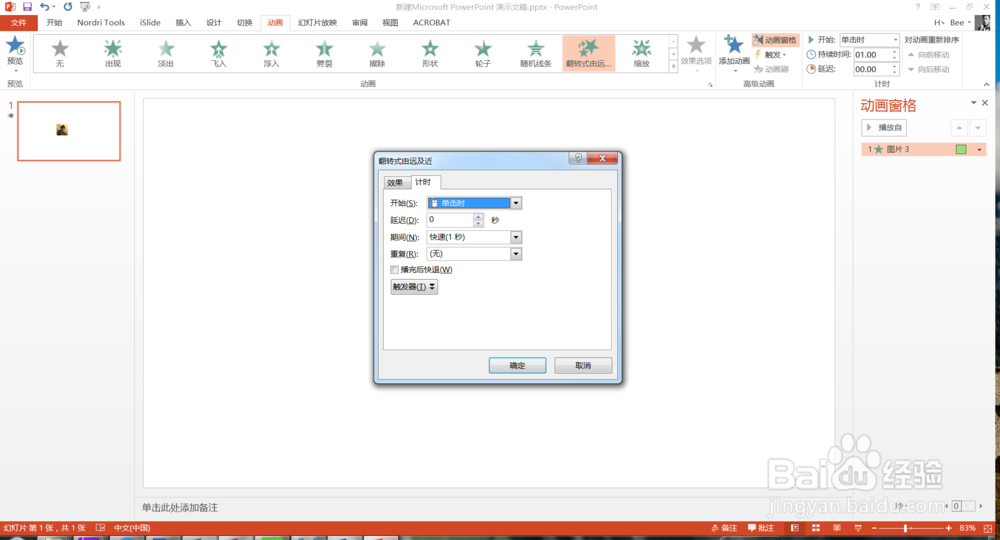This screenshot has width=1000, height=540.
Task: Toggle 批注 comments in status bar
Action: pos(761,528)
